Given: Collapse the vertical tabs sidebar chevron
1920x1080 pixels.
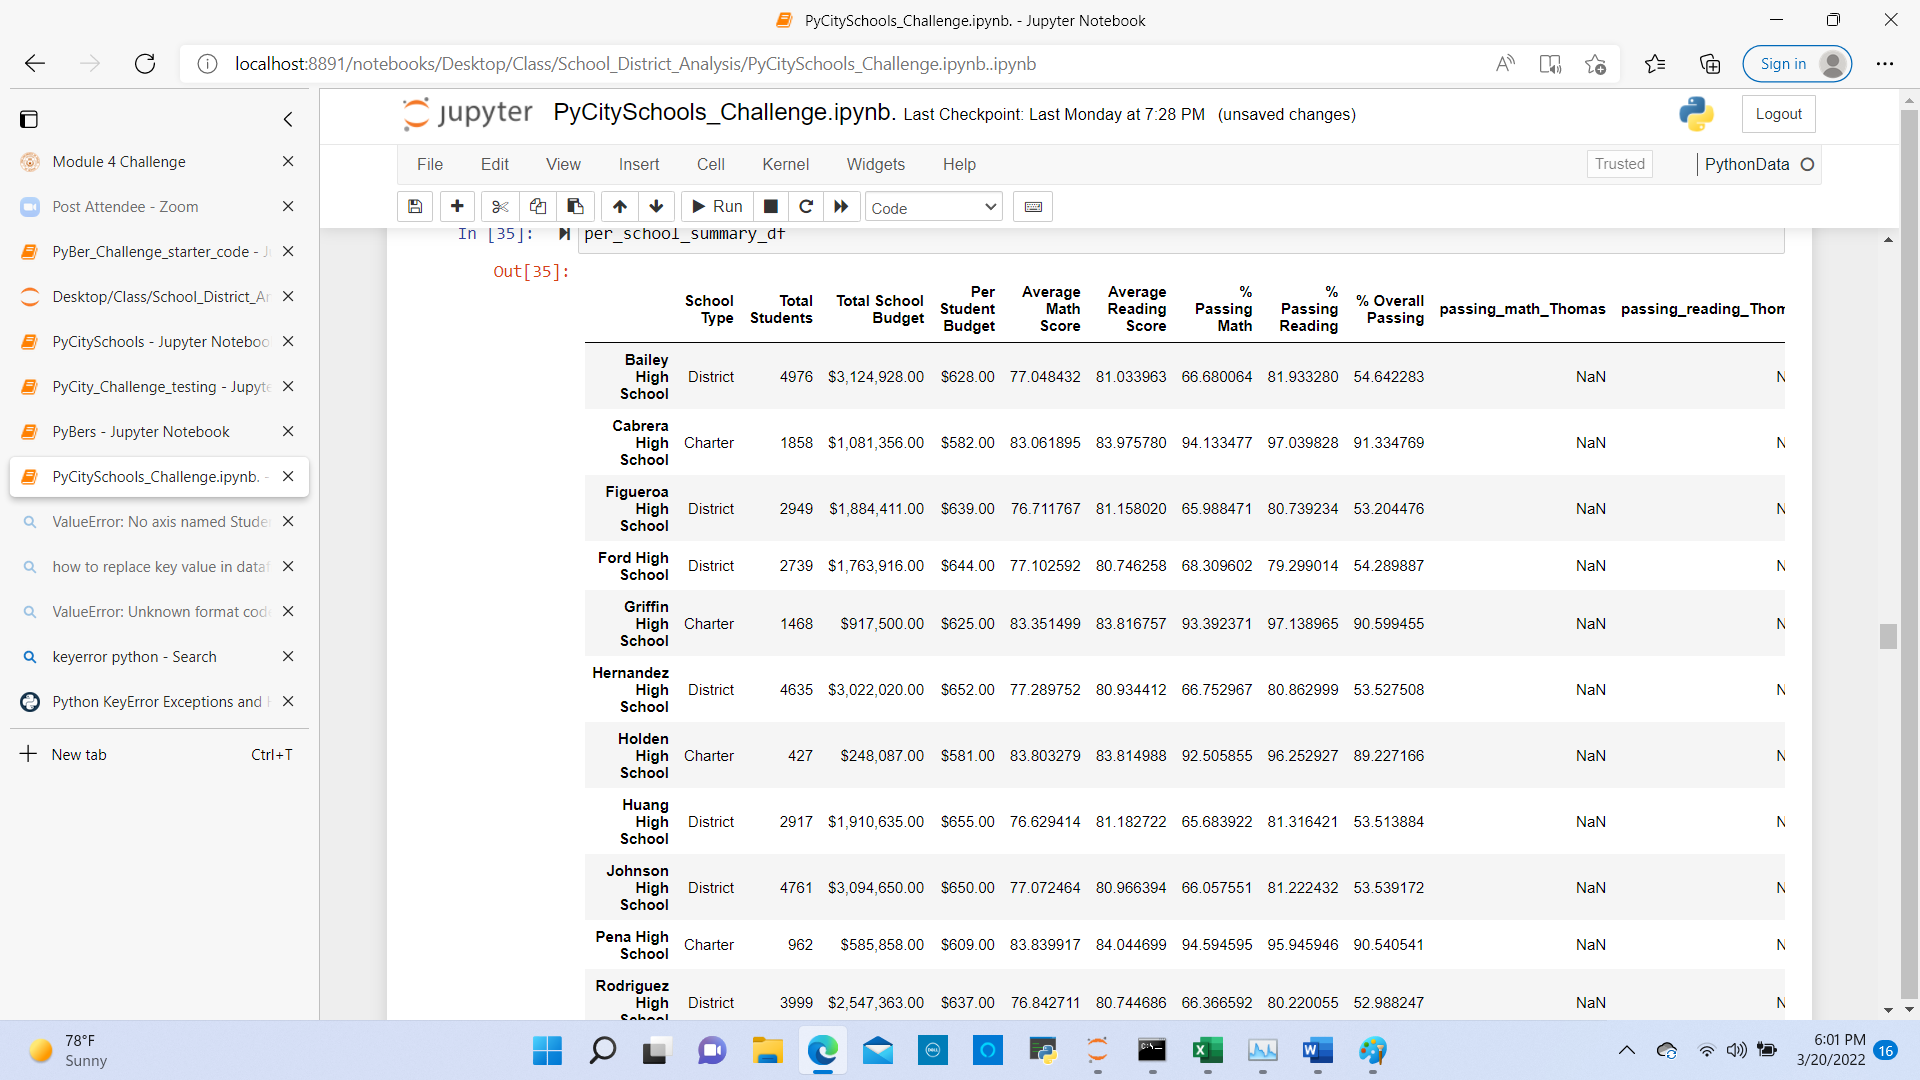Looking at the screenshot, I should click(x=288, y=119).
